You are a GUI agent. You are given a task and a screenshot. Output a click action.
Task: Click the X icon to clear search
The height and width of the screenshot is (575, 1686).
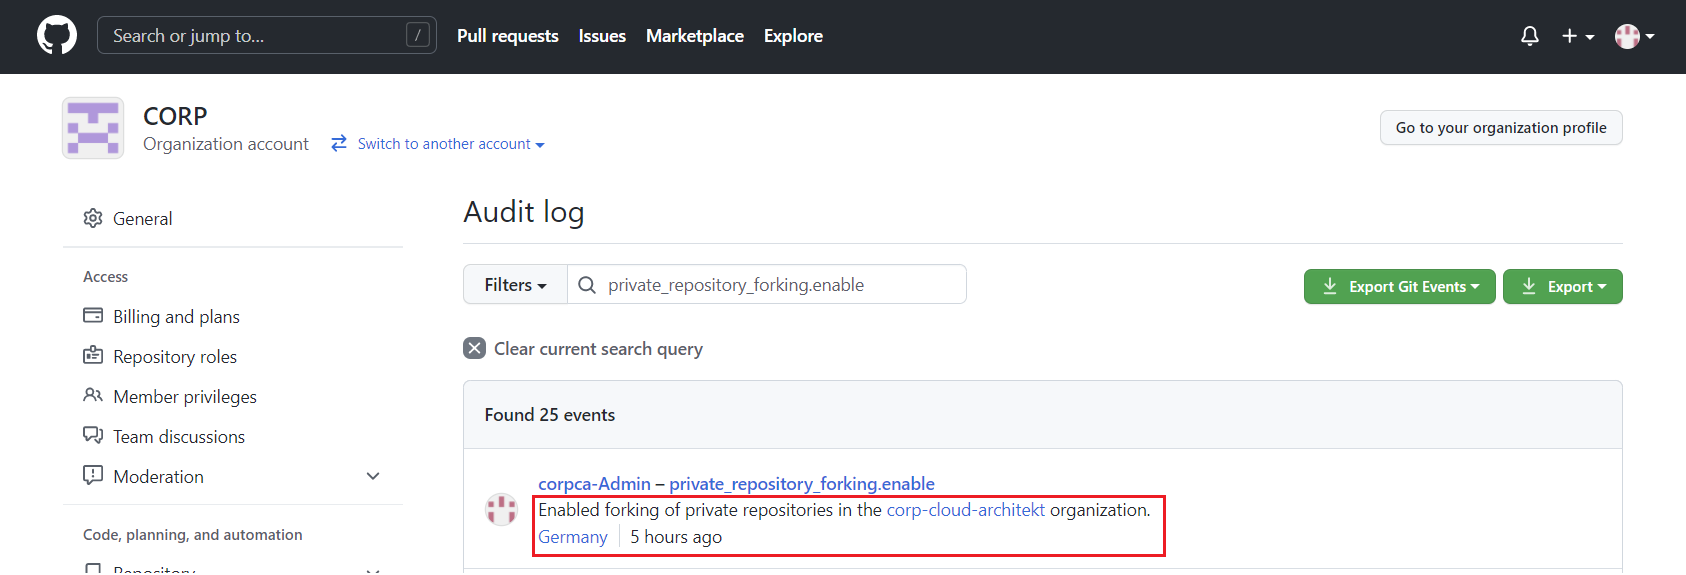tap(475, 348)
